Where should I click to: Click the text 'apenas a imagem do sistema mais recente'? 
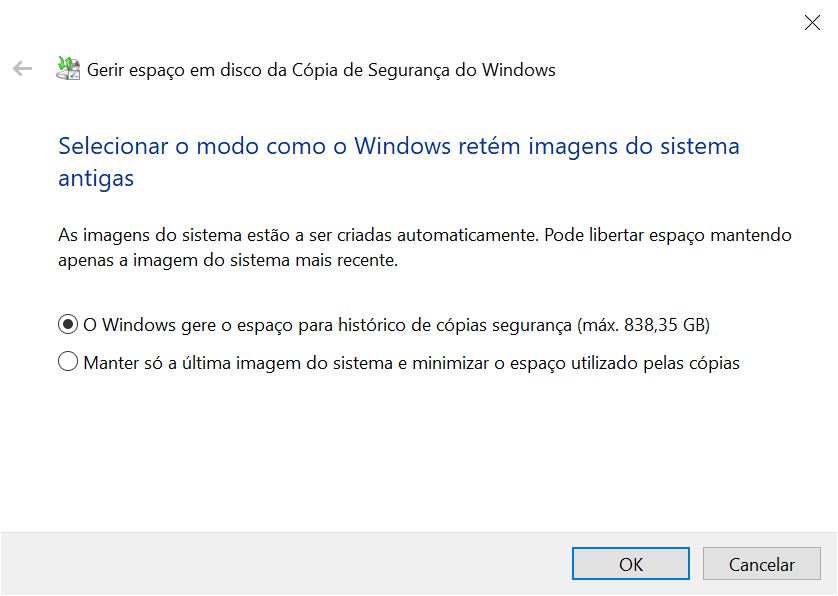[228, 261]
